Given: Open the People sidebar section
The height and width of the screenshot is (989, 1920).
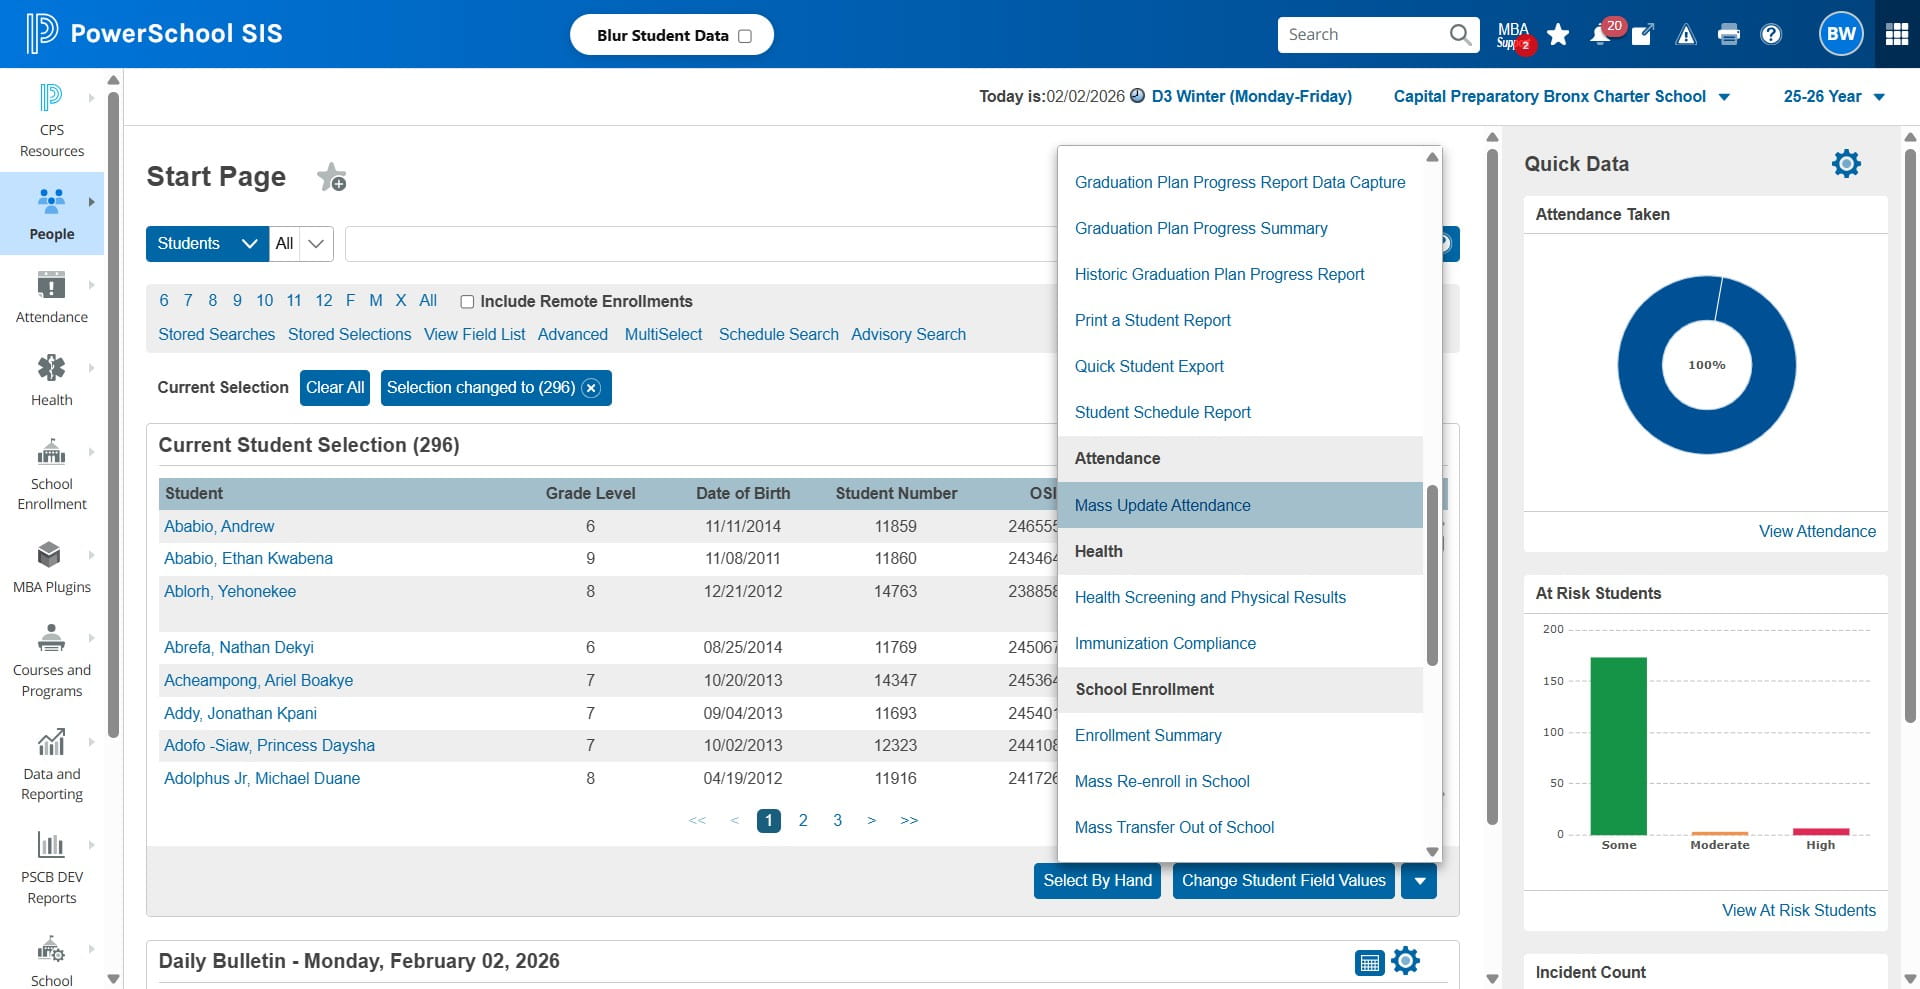Looking at the screenshot, I should pos(51,213).
